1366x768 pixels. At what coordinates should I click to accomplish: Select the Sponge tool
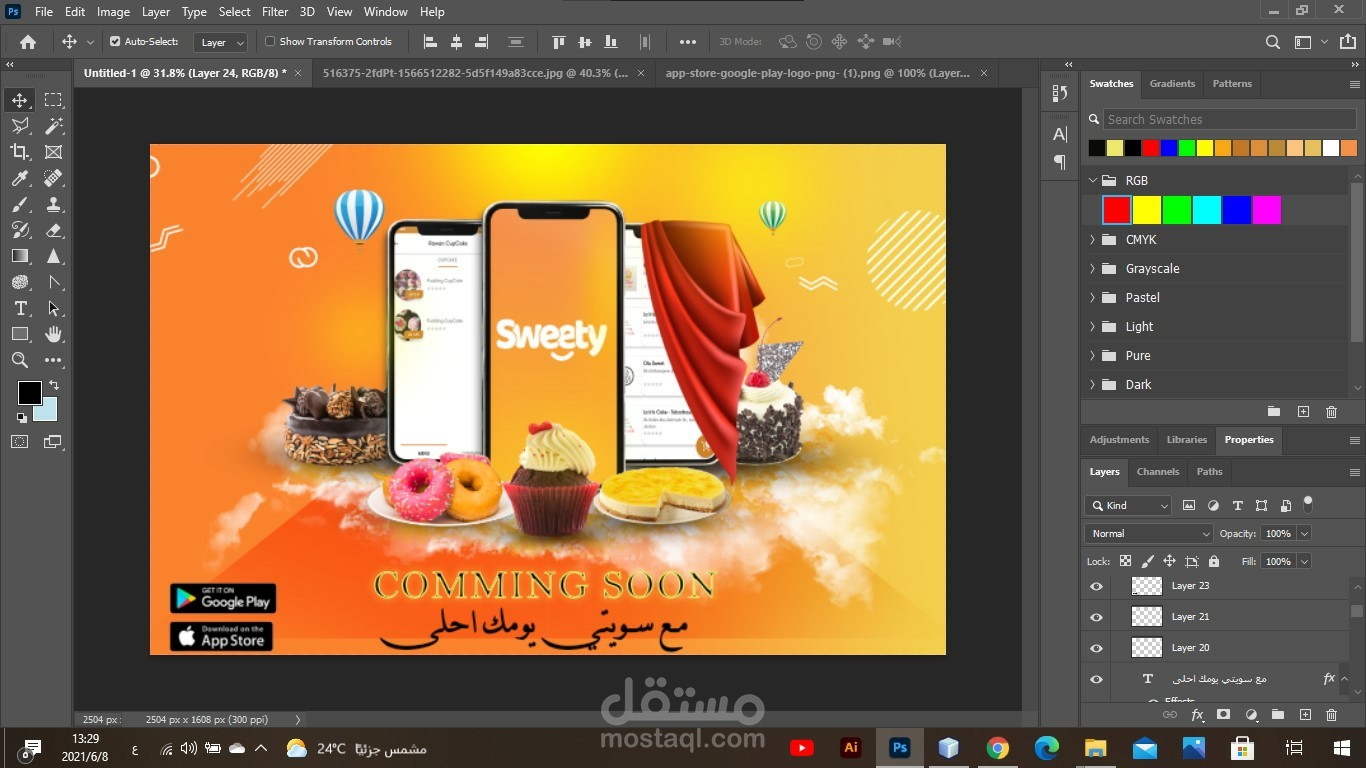20,282
